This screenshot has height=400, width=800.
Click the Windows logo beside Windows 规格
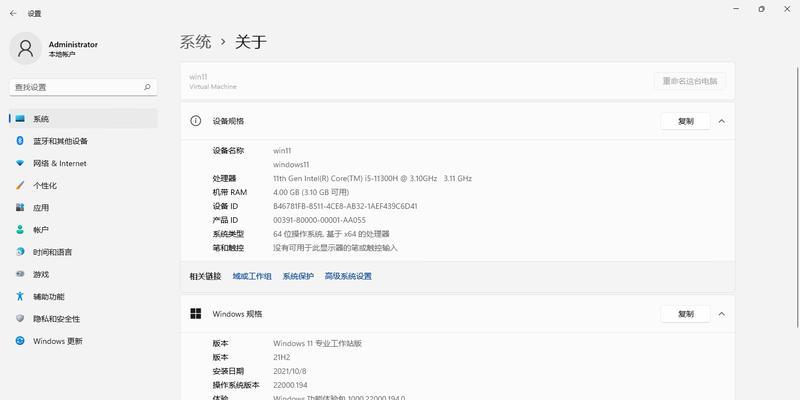coord(195,314)
